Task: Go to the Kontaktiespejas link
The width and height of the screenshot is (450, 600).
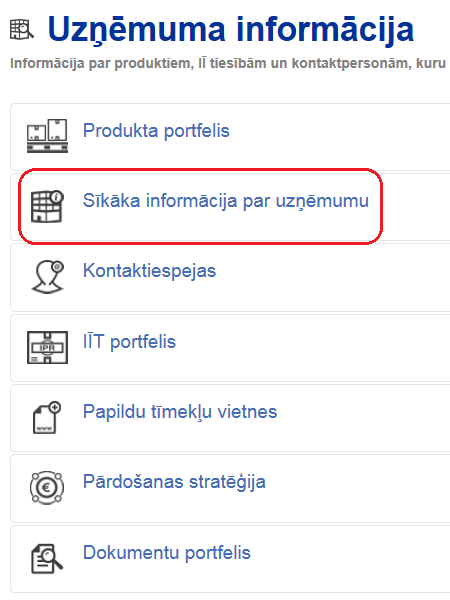Action: click(x=149, y=271)
